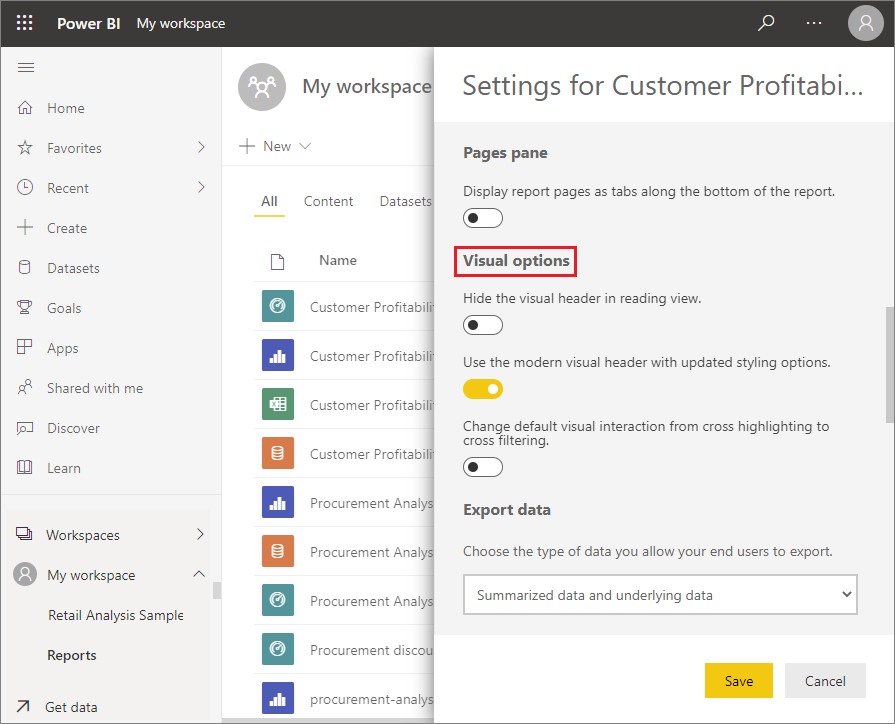Open the app launcher grid icon

[25, 23]
